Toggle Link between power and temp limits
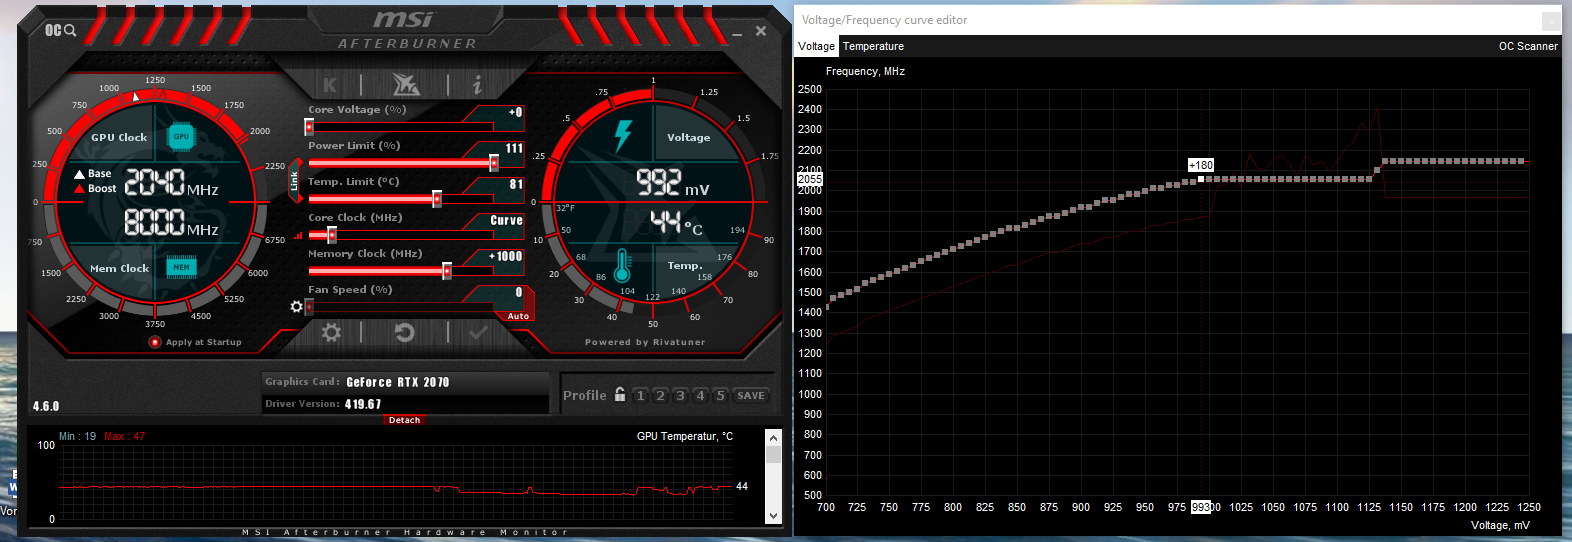Screen dimensions: 1572x542 point(294,181)
